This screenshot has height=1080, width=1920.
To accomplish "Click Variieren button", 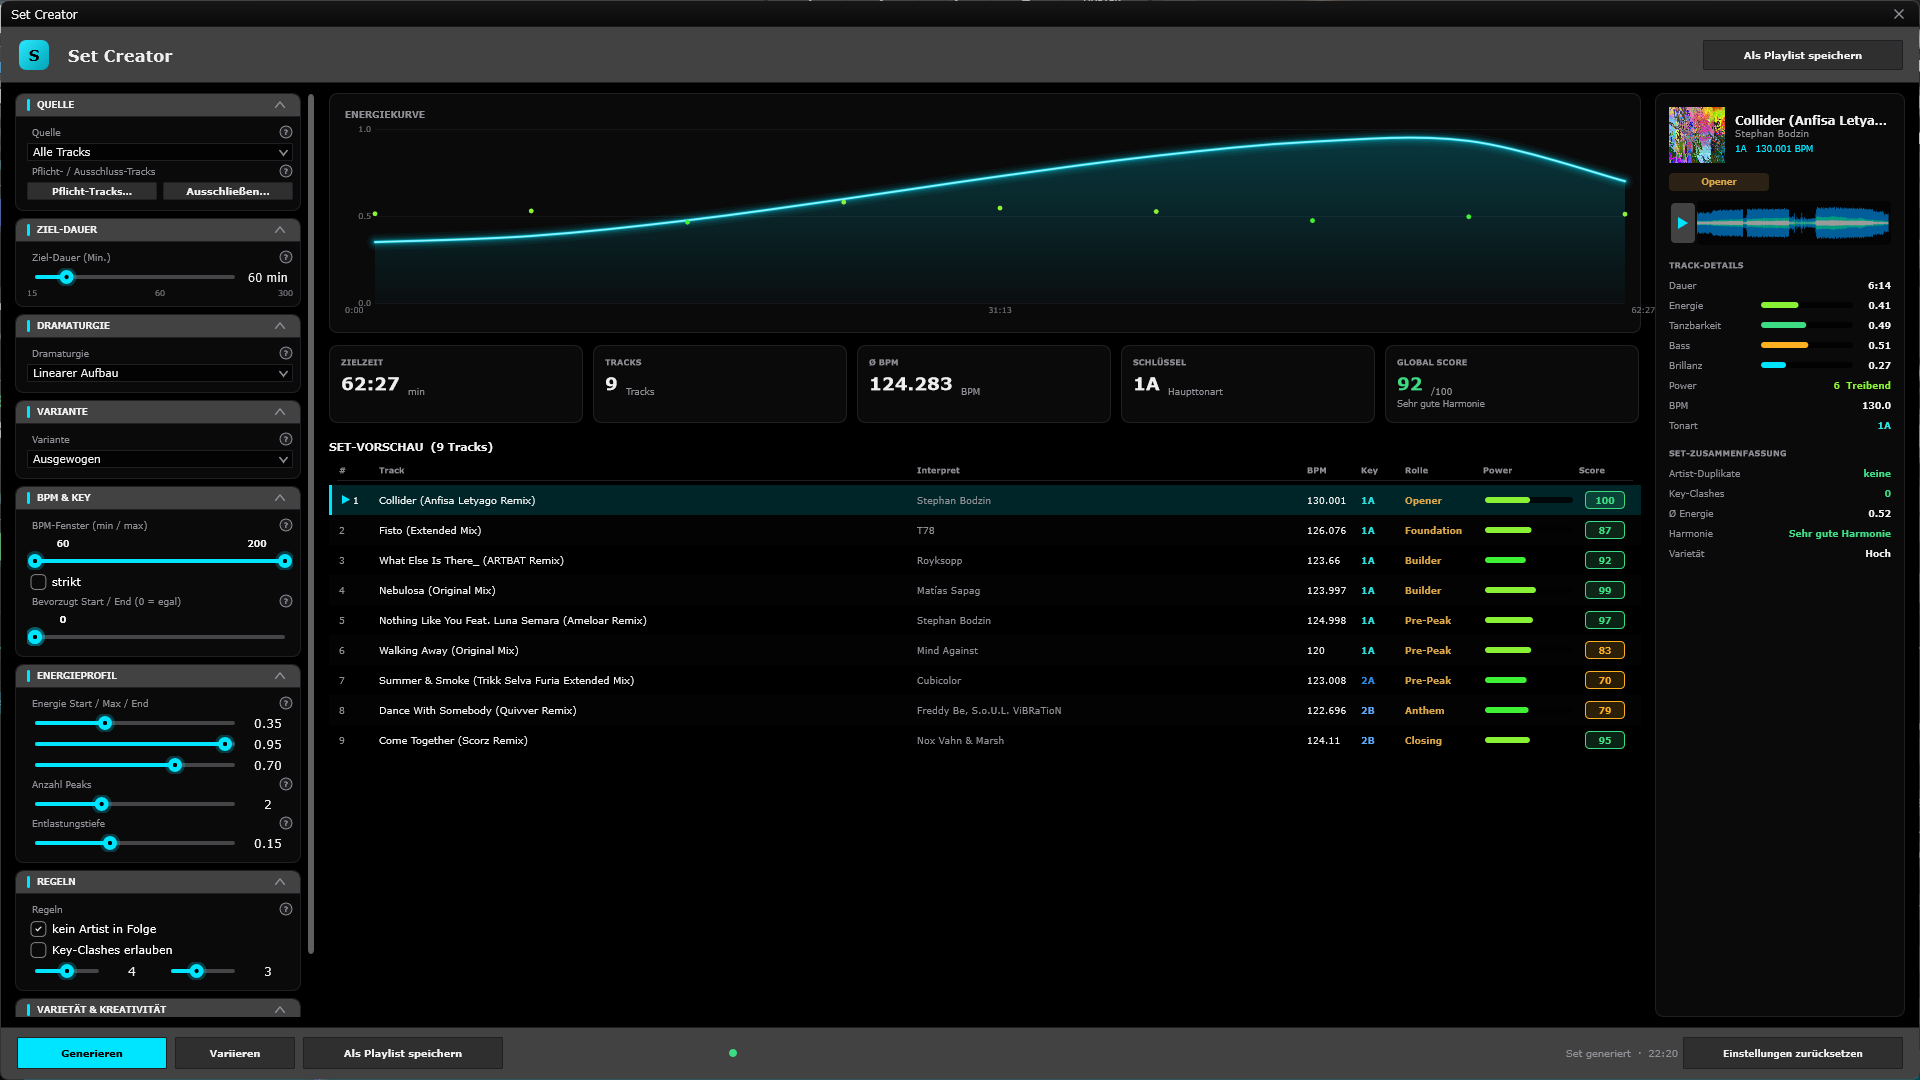I will click(x=235, y=1053).
